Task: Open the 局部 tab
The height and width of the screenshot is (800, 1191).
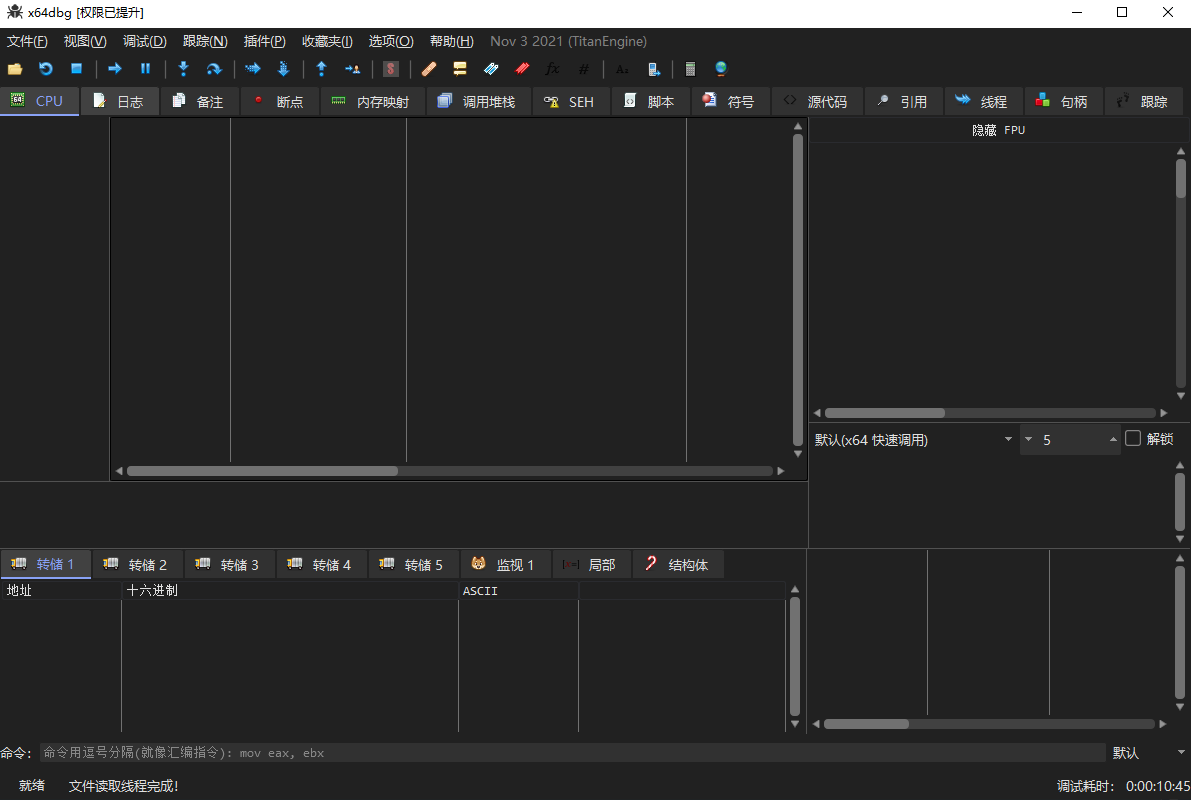Action: click(591, 564)
